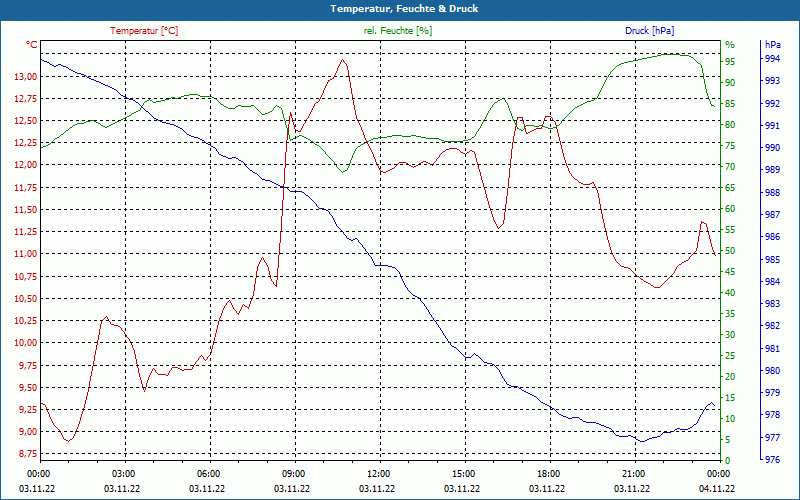Viewport: 800px width, 500px height.
Task: Click the '85' humidity axis value
Action: [x=730, y=104]
